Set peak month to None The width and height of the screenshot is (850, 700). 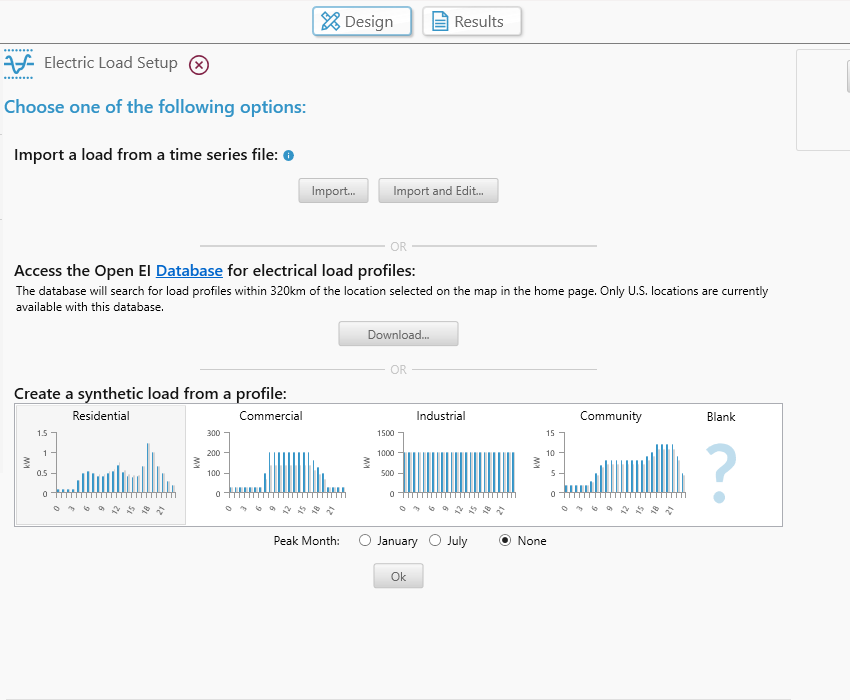tap(505, 540)
